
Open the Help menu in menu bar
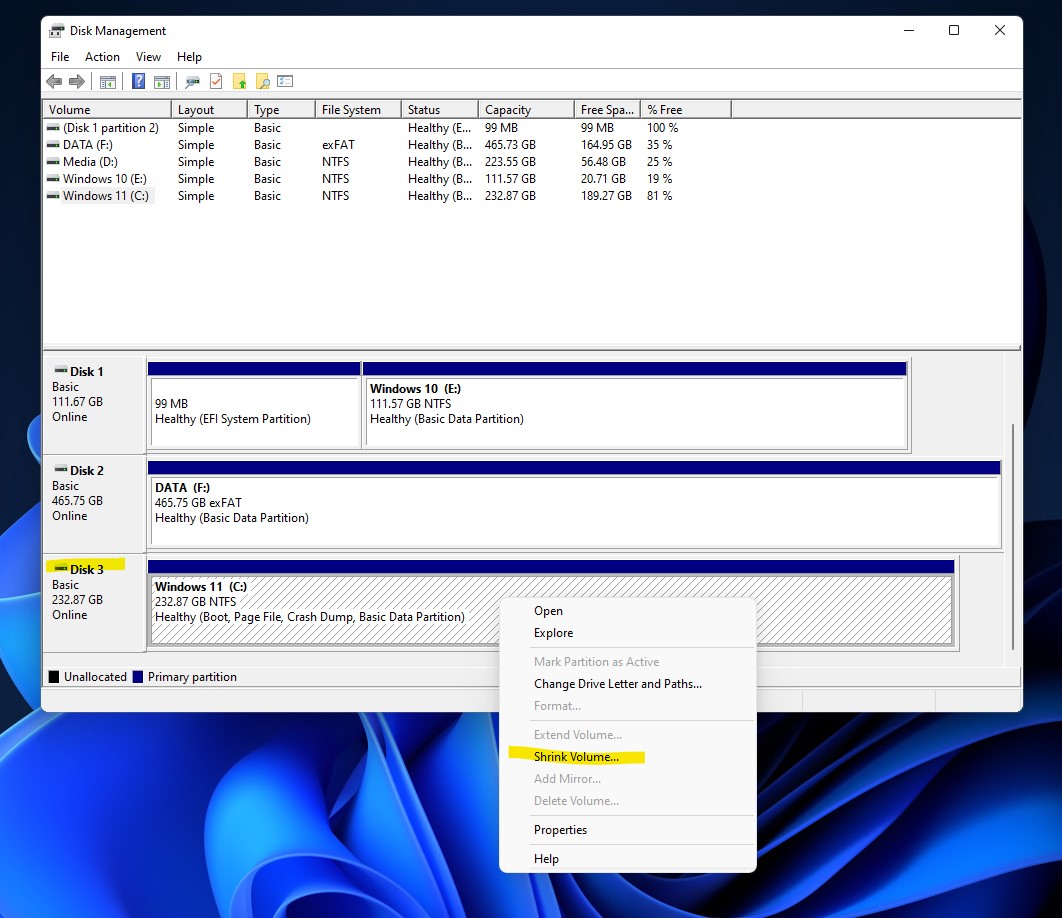190,57
